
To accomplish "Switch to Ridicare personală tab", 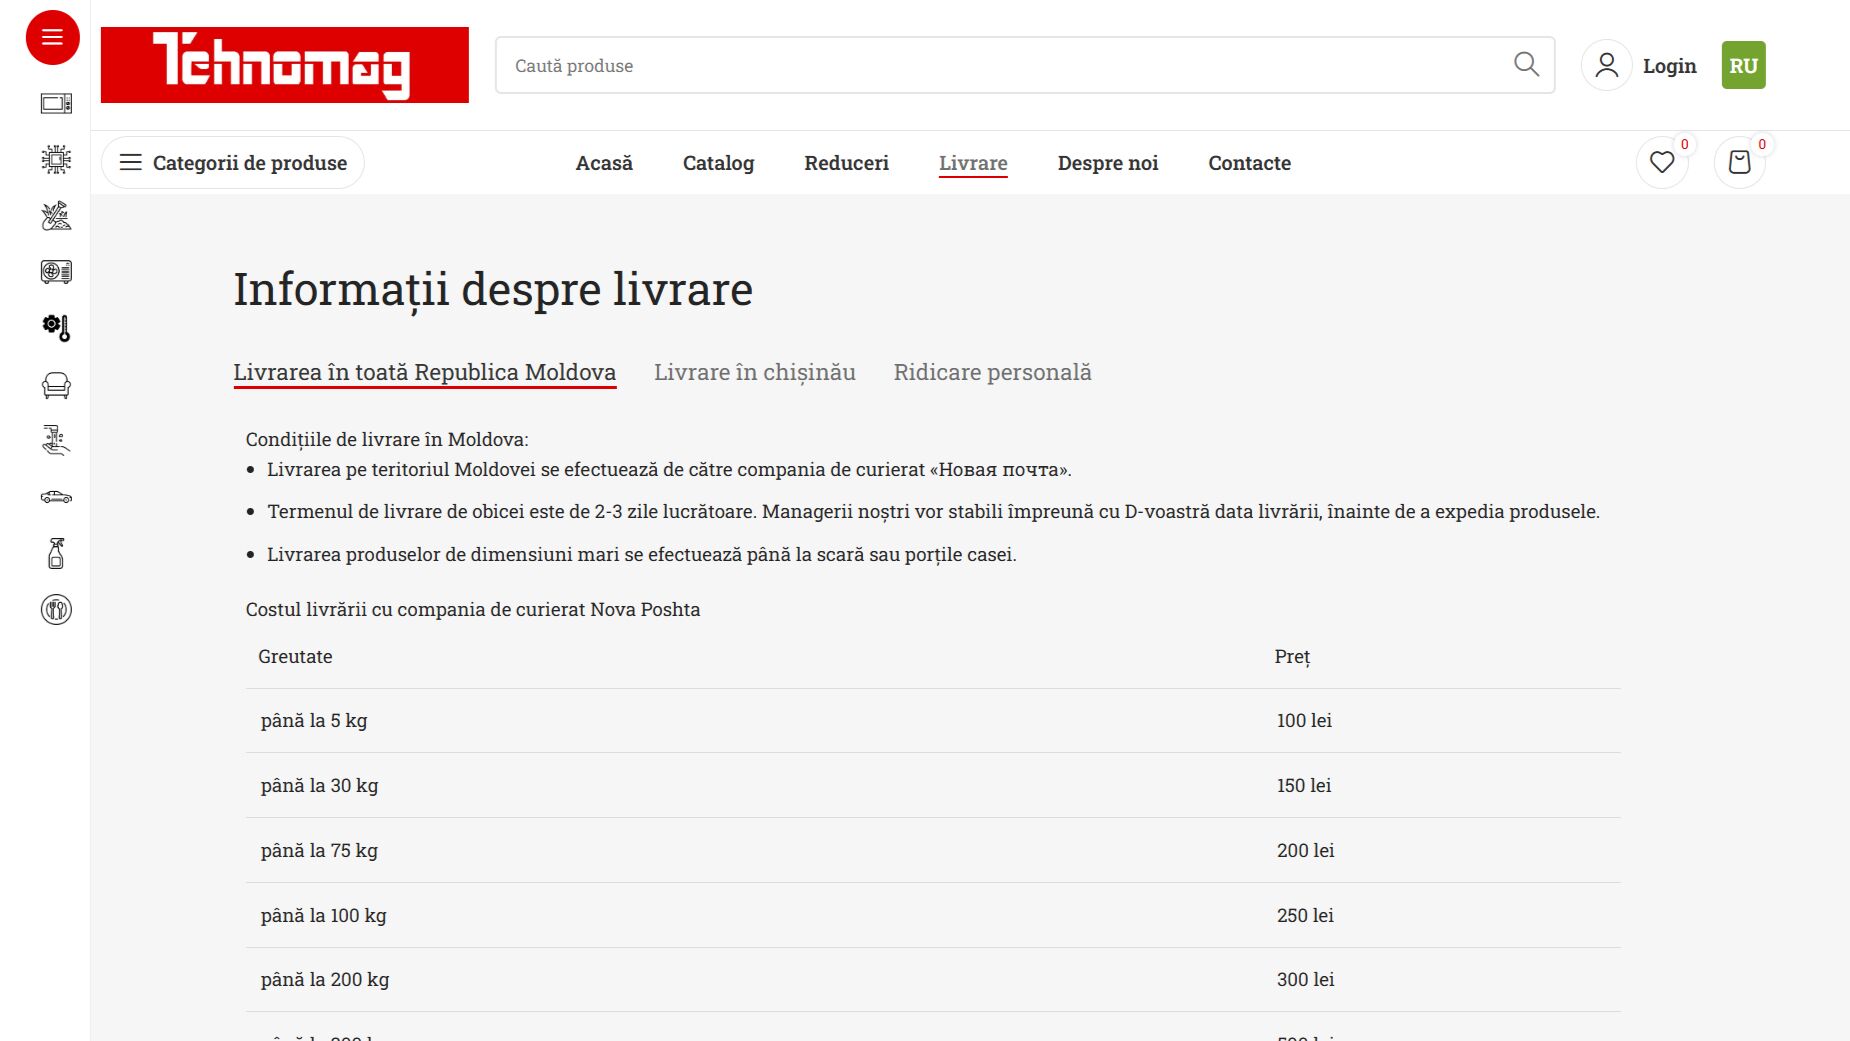I will (x=992, y=372).
